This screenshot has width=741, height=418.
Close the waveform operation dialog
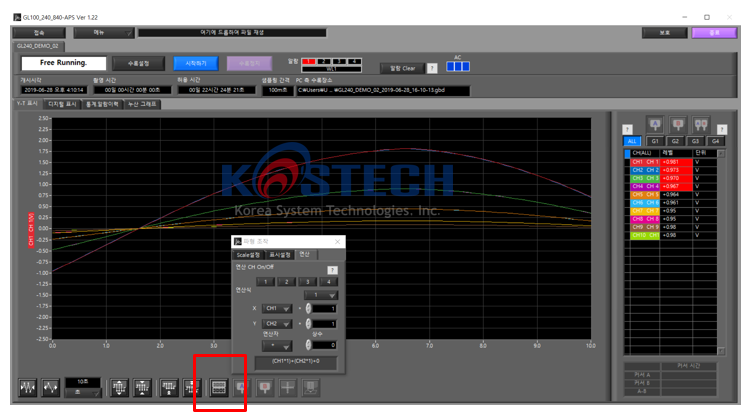pos(337,242)
